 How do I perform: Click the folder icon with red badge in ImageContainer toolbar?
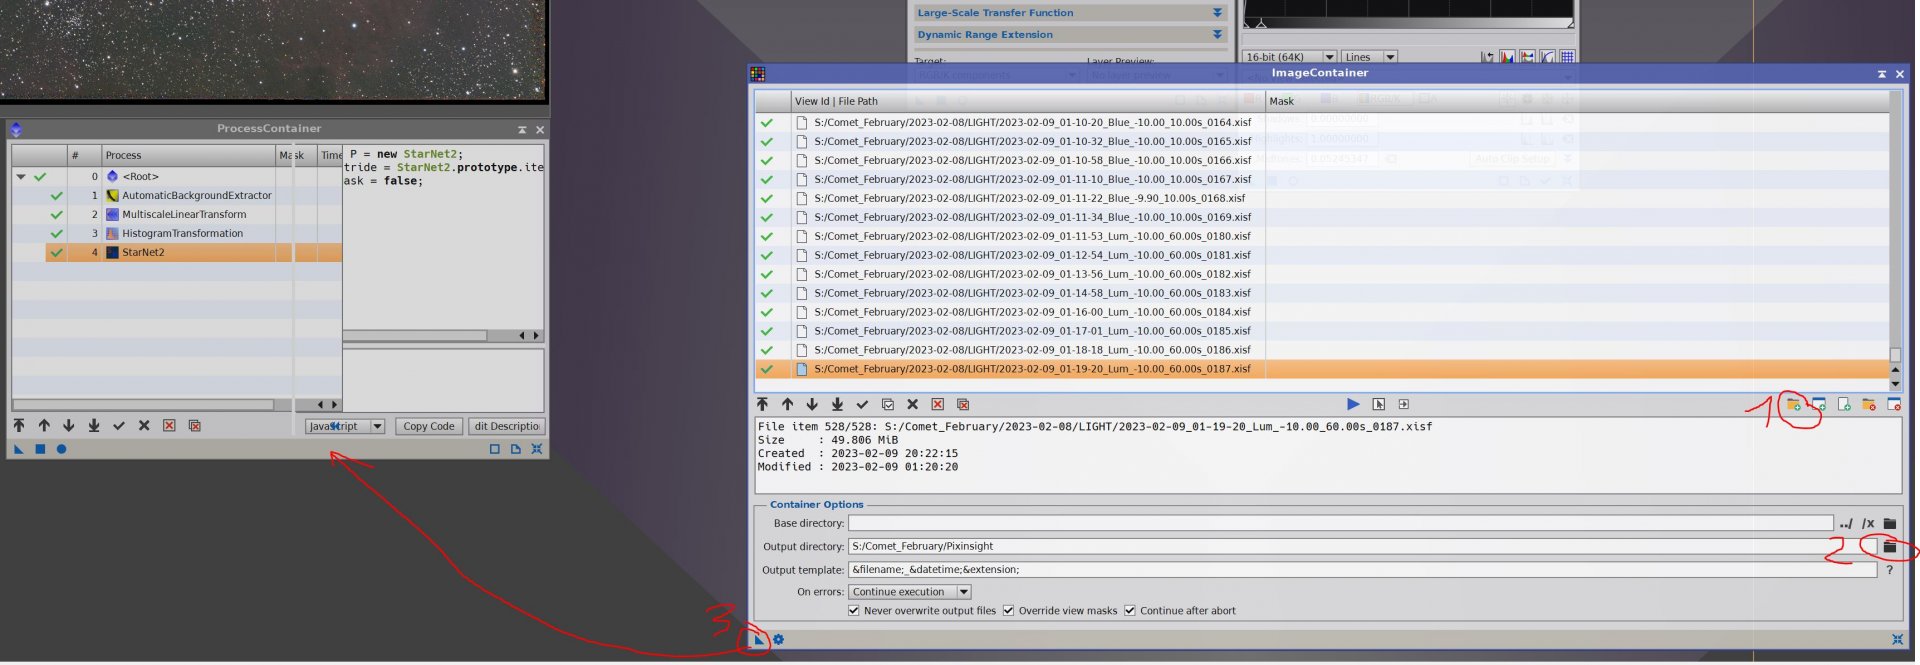pyautogui.click(x=1869, y=404)
